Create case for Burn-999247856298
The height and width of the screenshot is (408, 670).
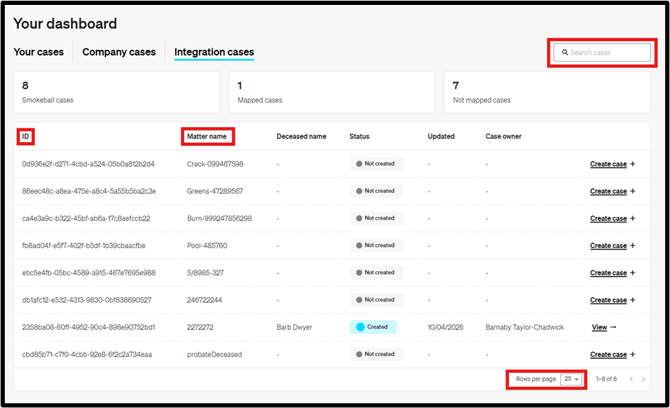point(608,218)
